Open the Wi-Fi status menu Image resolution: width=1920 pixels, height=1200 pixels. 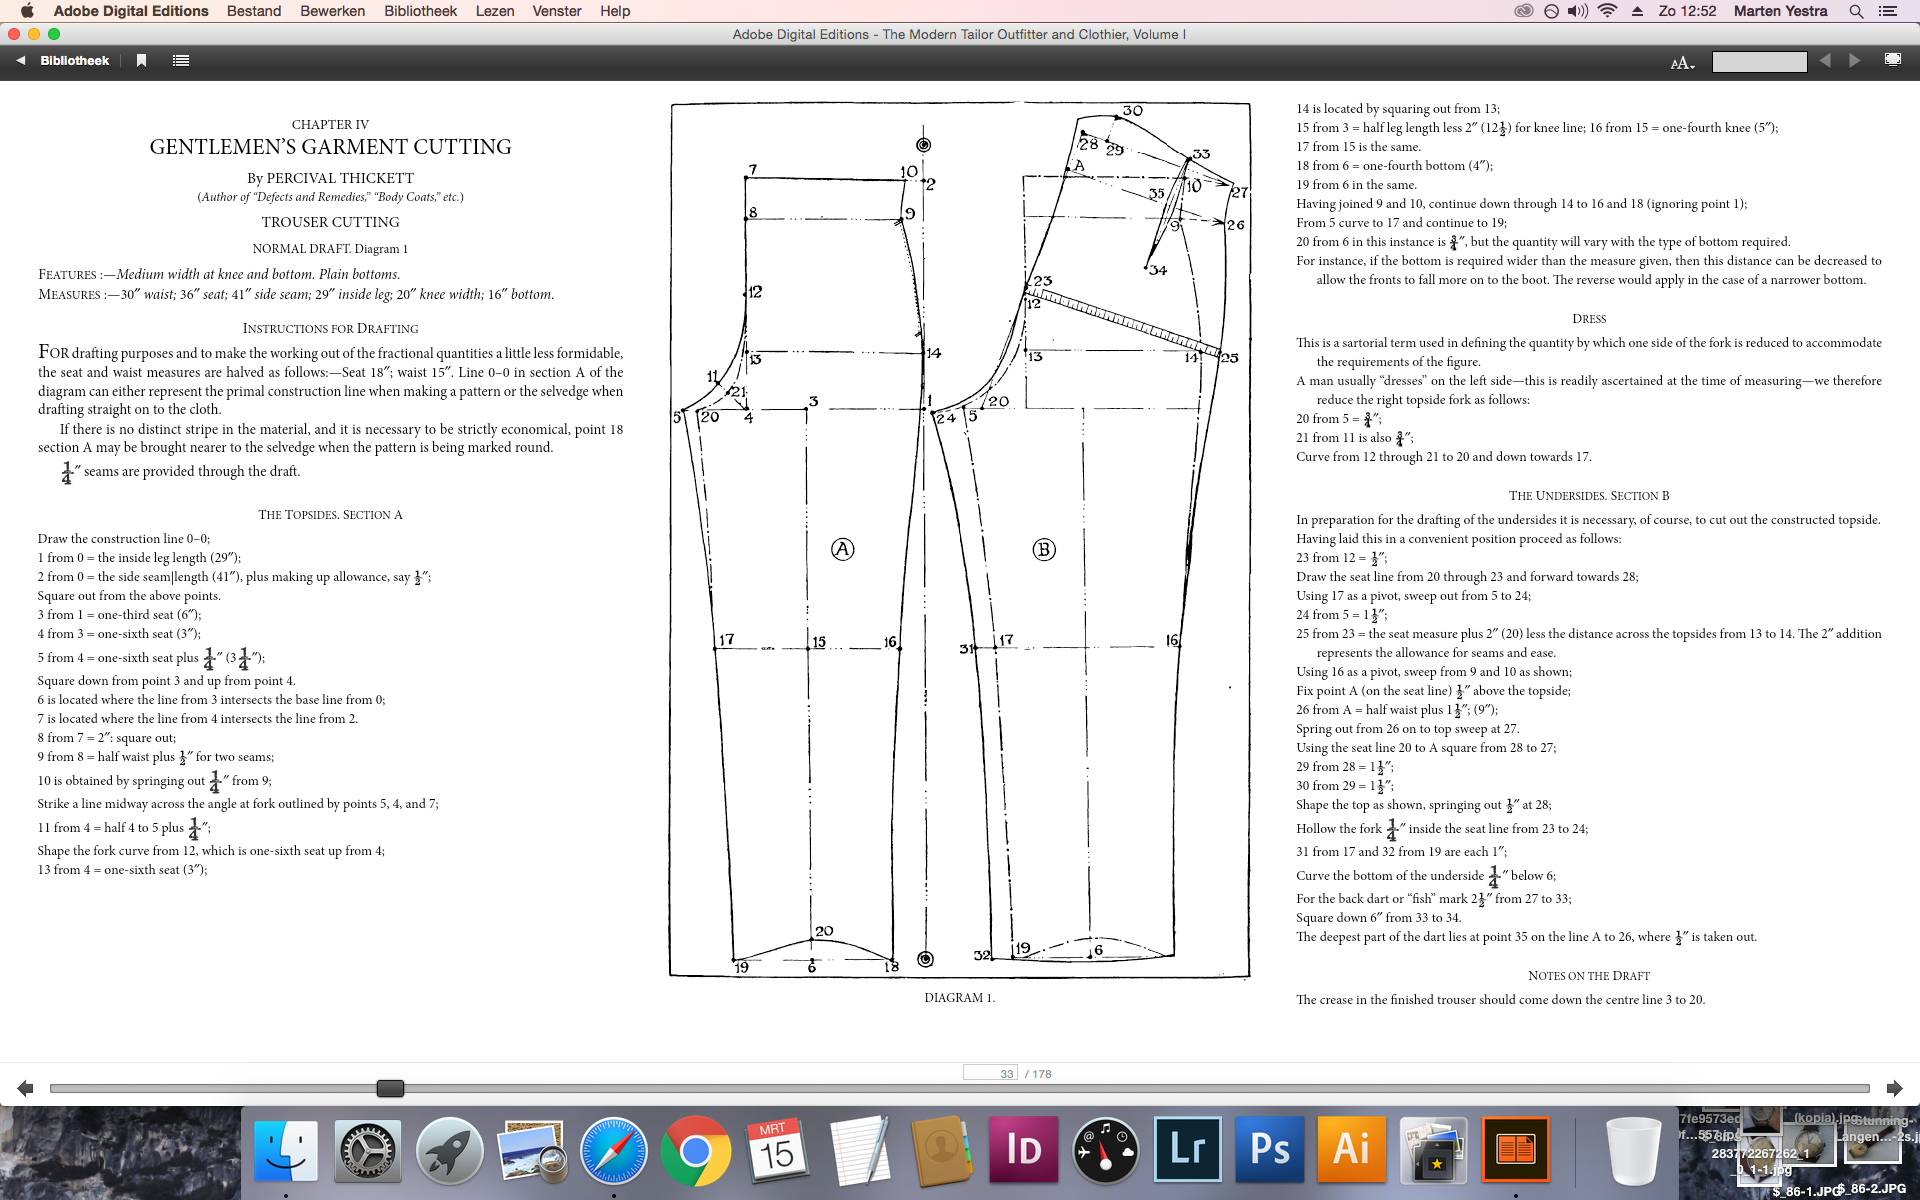(x=1608, y=11)
